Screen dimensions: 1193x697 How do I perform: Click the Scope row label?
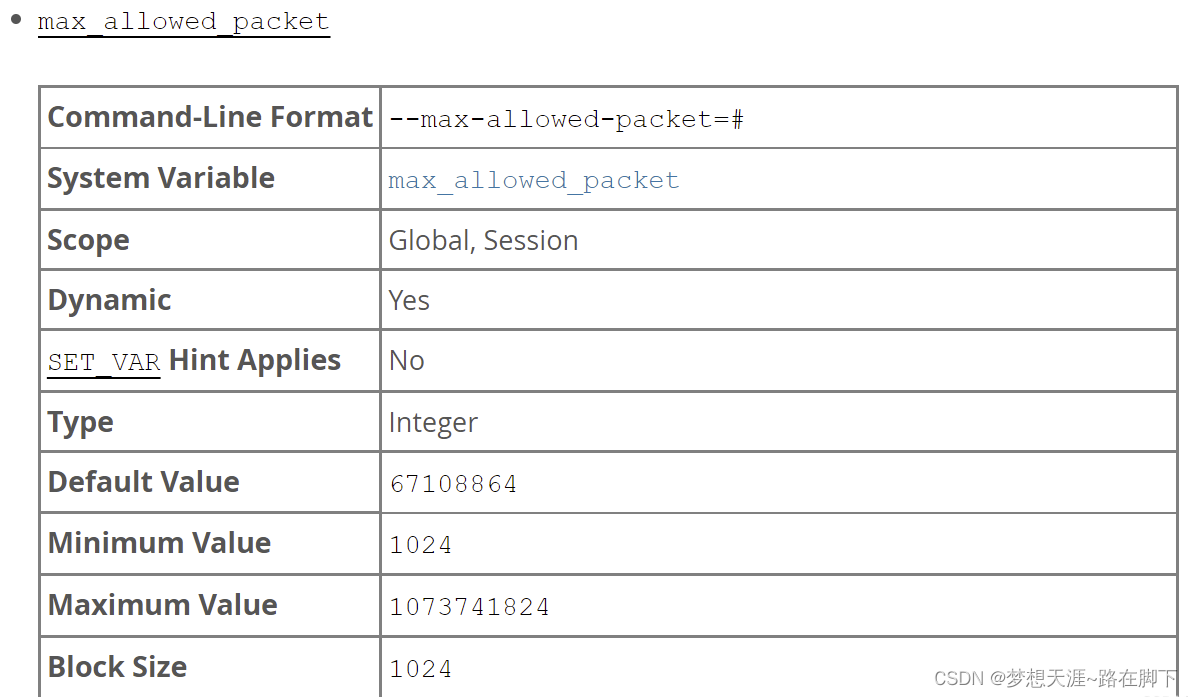click(x=88, y=240)
